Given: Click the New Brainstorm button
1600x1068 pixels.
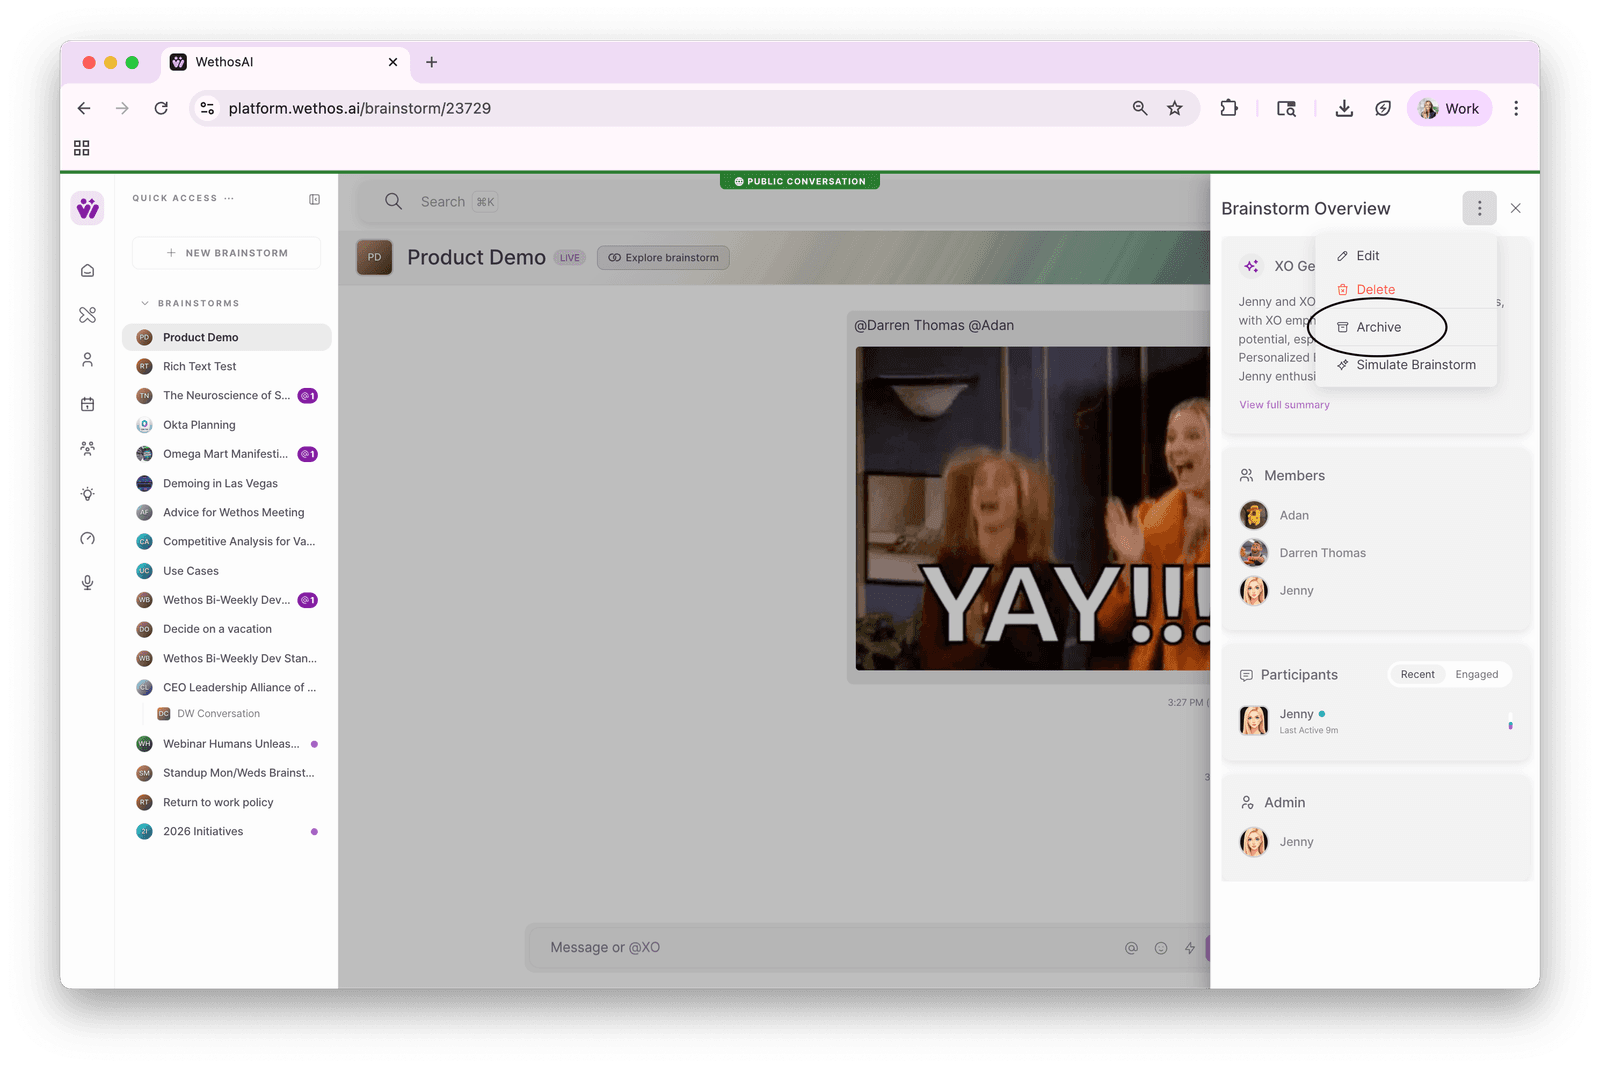Looking at the screenshot, I should click(x=227, y=253).
